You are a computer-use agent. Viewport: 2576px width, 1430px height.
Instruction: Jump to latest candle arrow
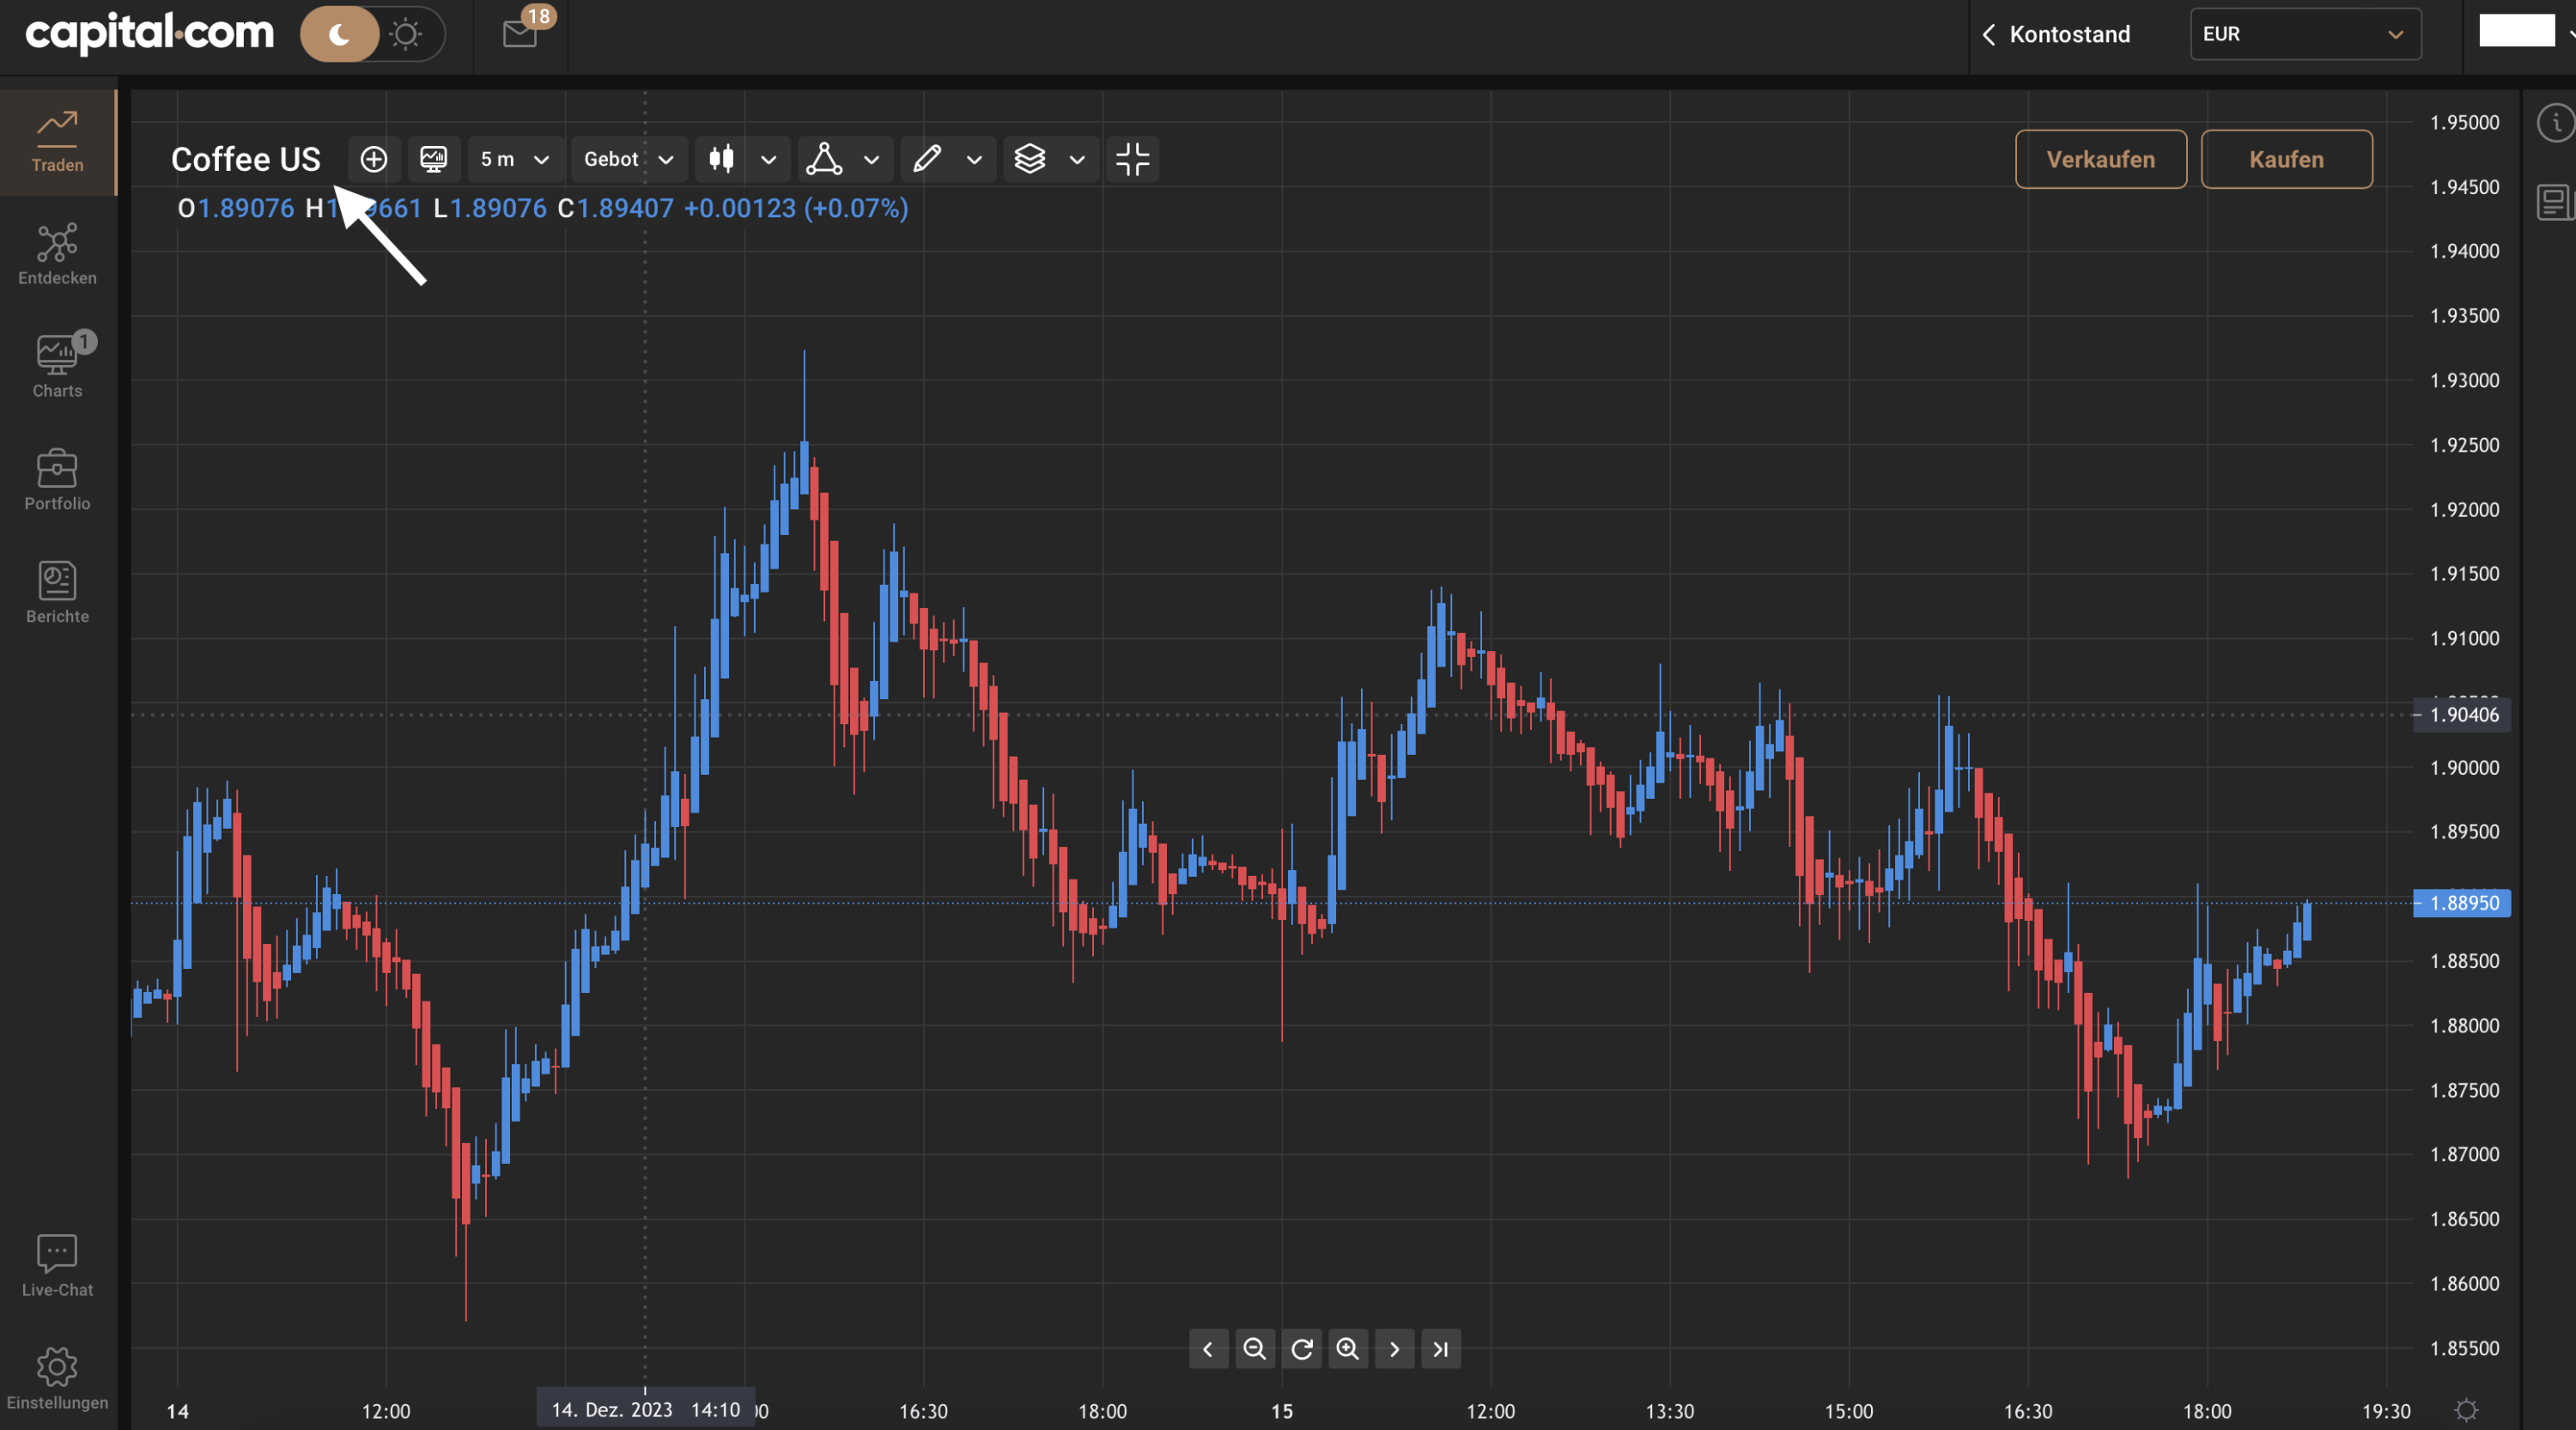click(x=1441, y=1349)
